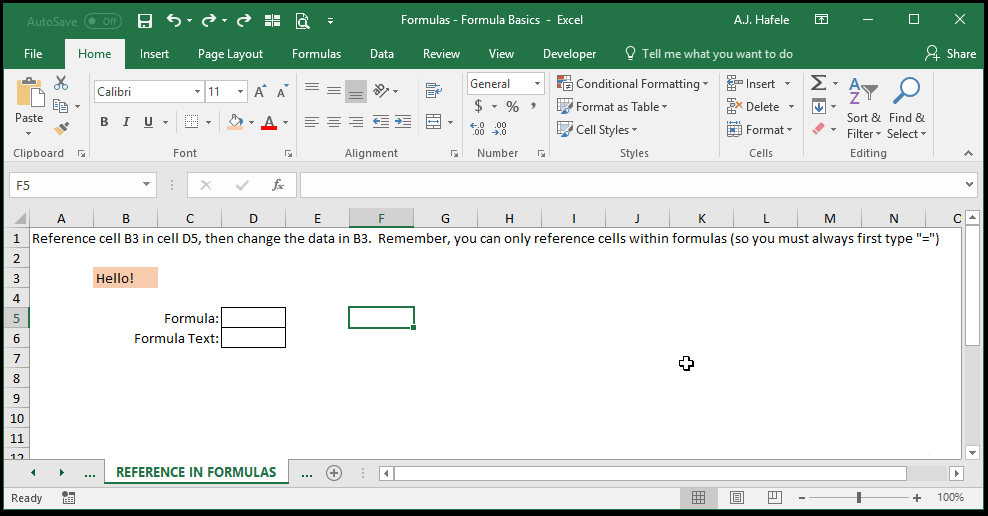Expand Conditional Formatting menu
This screenshot has width=988, height=516.
point(633,84)
